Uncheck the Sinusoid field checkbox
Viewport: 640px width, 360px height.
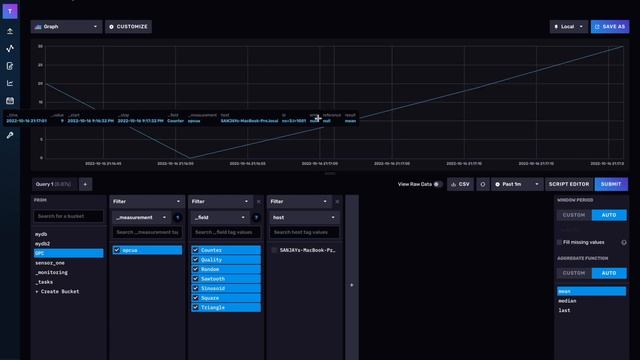196,288
